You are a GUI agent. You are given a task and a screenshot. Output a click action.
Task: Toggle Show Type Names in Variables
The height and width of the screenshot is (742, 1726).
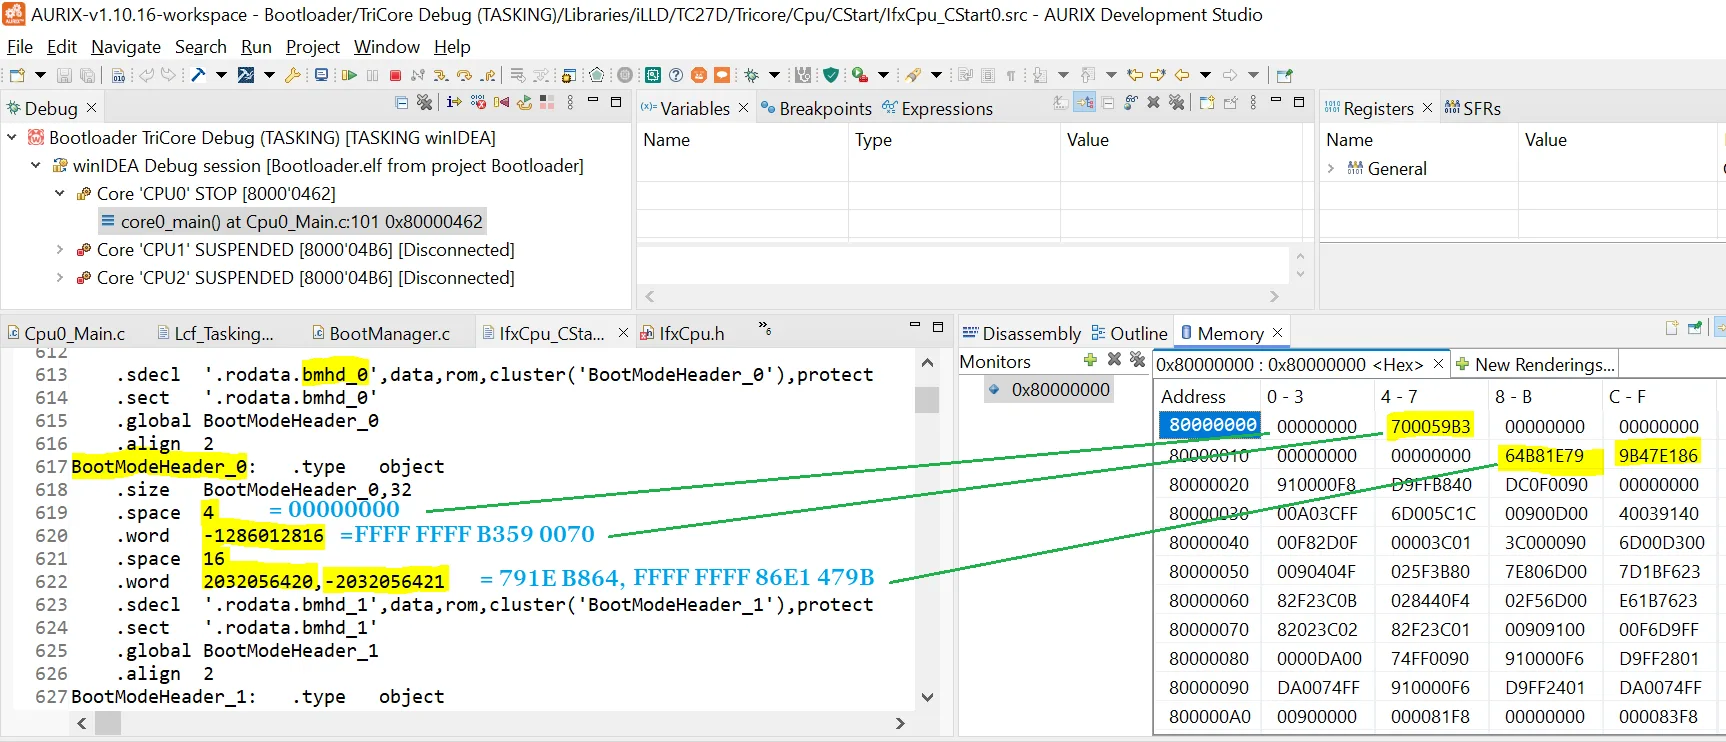pyautogui.click(x=1061, y=102)
